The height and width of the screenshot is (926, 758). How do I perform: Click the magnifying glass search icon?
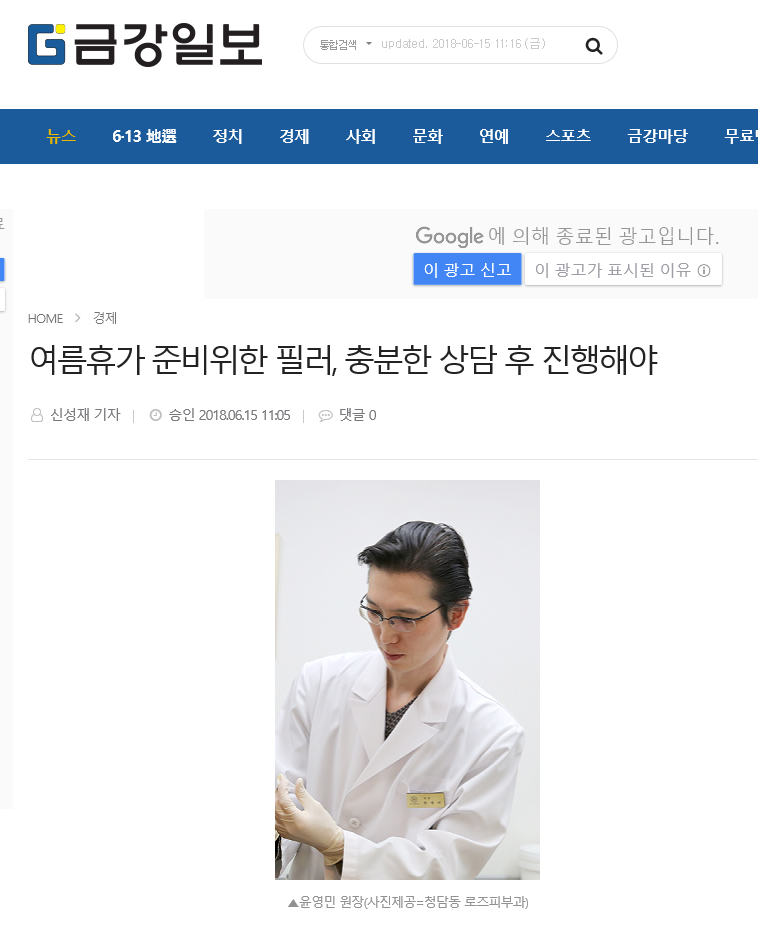(x=593, y=45)
